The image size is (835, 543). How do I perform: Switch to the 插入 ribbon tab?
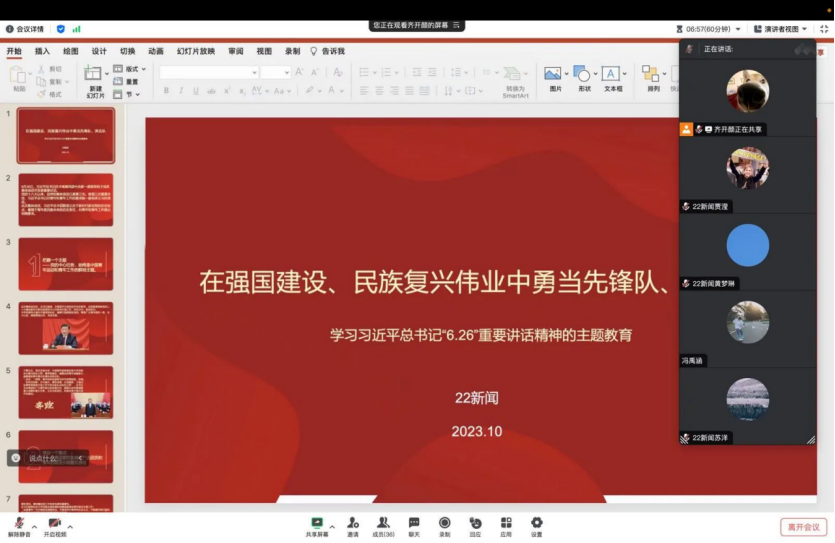[x=42, y=51]
